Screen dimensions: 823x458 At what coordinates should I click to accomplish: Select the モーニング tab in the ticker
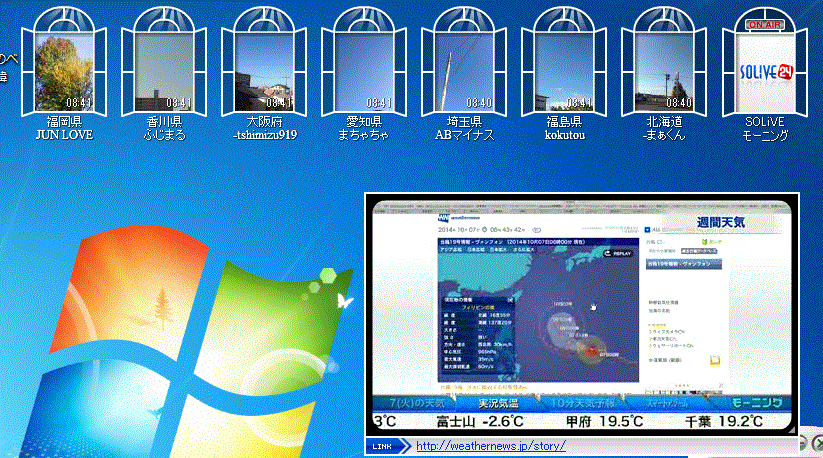[756, 403]
